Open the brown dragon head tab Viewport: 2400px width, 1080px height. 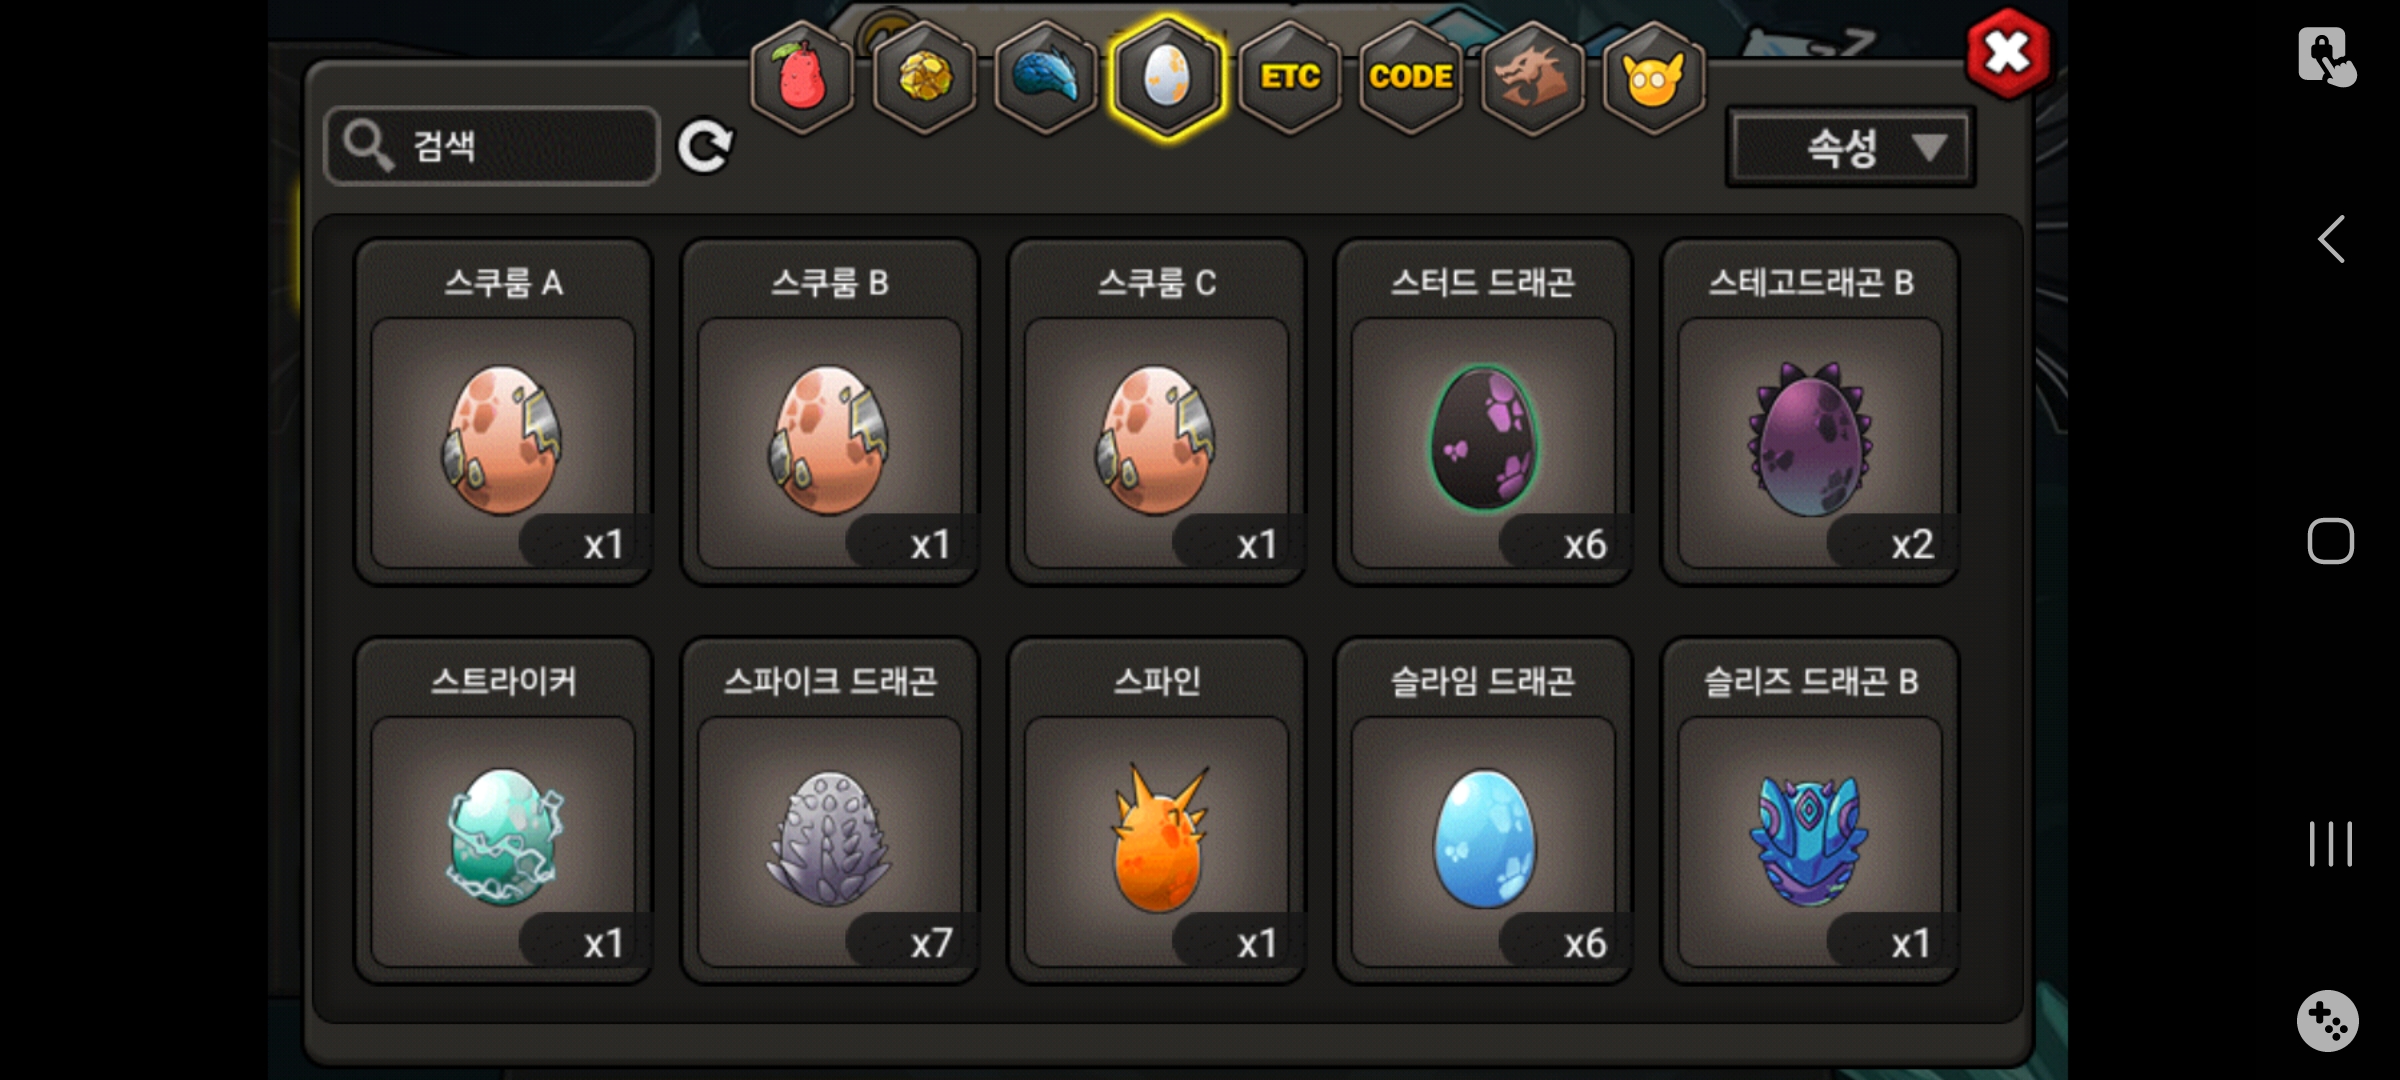click(x=1532, y=77)
